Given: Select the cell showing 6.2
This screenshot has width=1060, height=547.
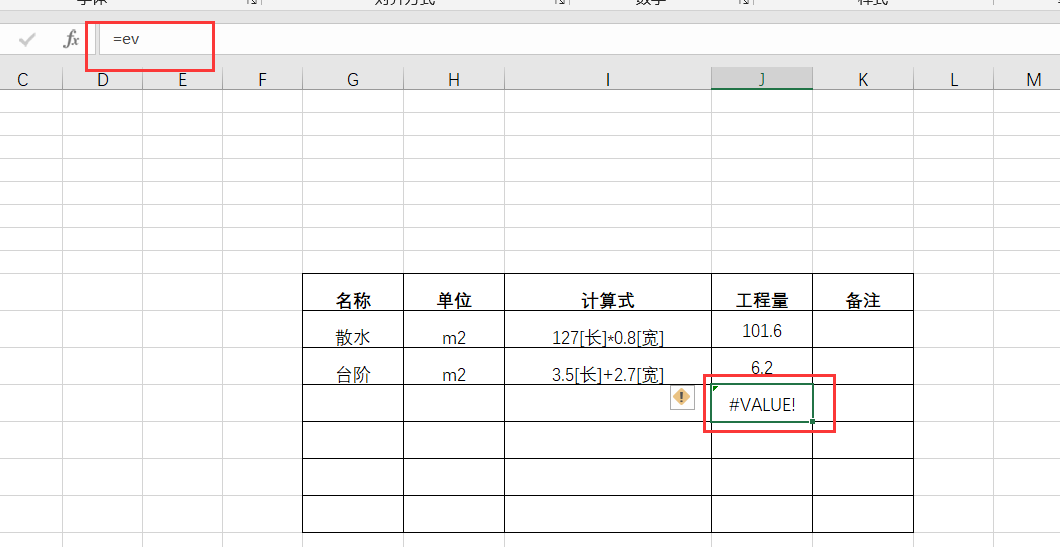Looking at the screenshot, I should 762,367.
